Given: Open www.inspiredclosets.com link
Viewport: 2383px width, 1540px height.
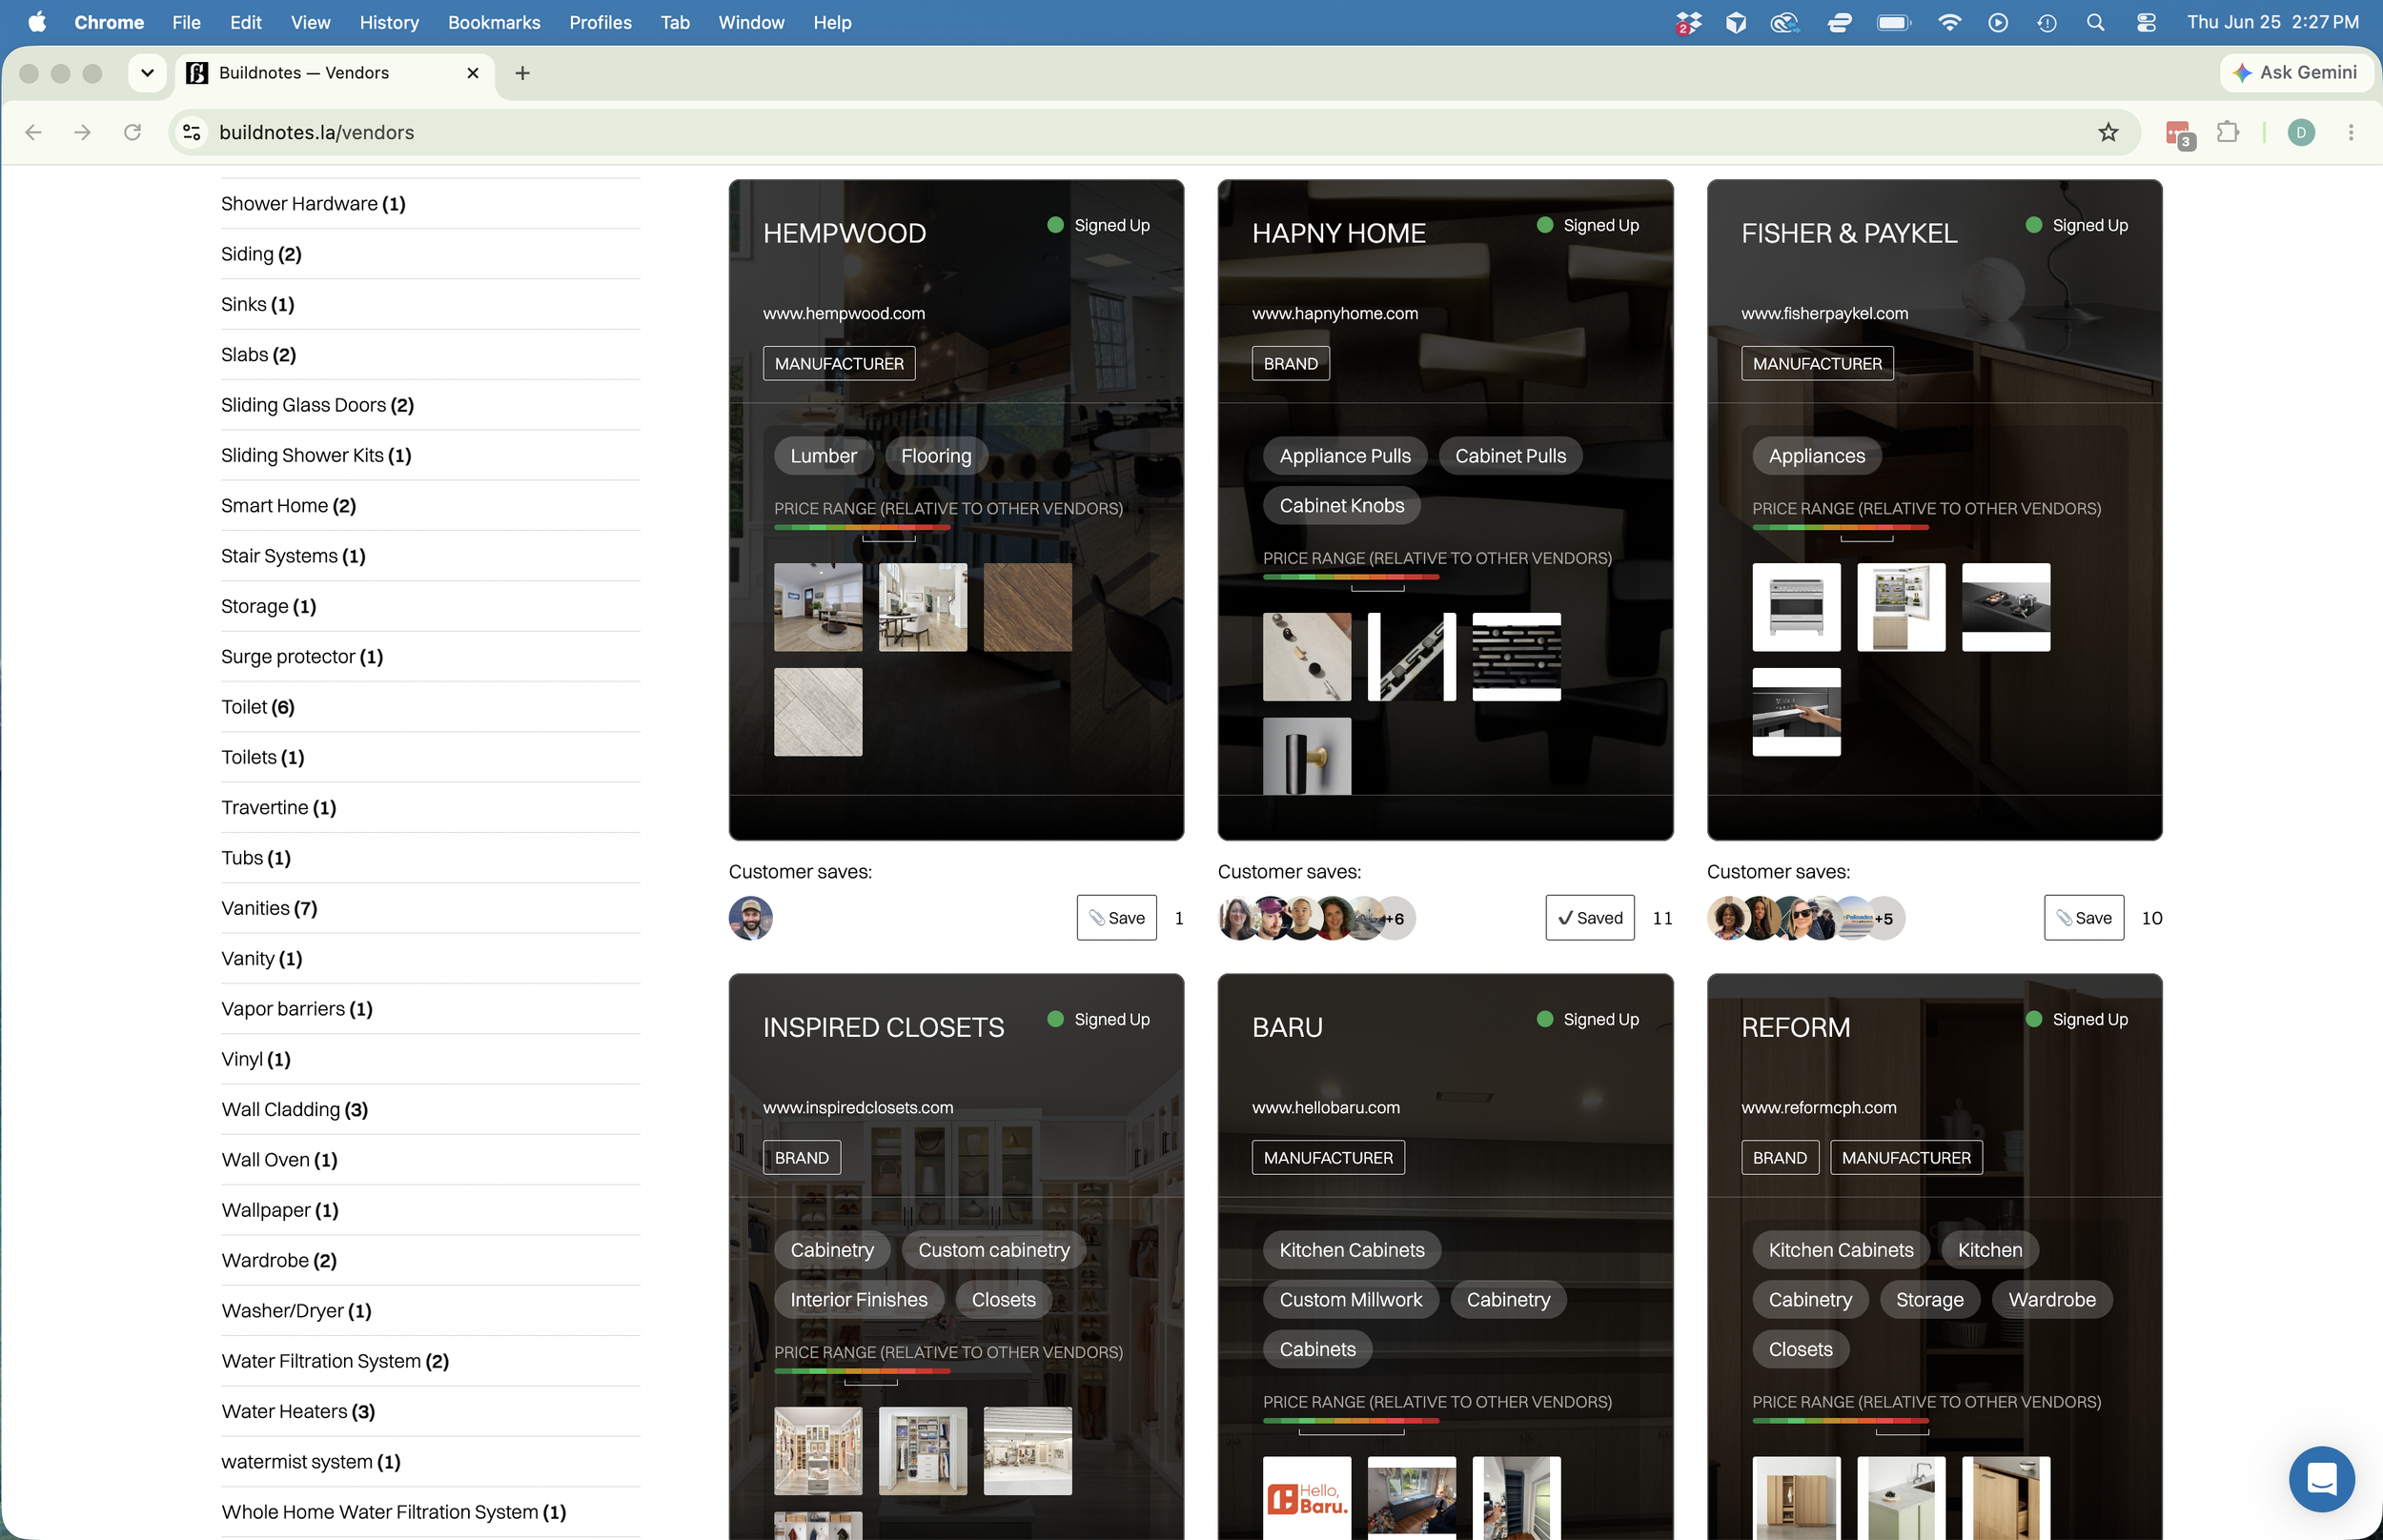Looking at the screenshot, I should (858, 1107).
